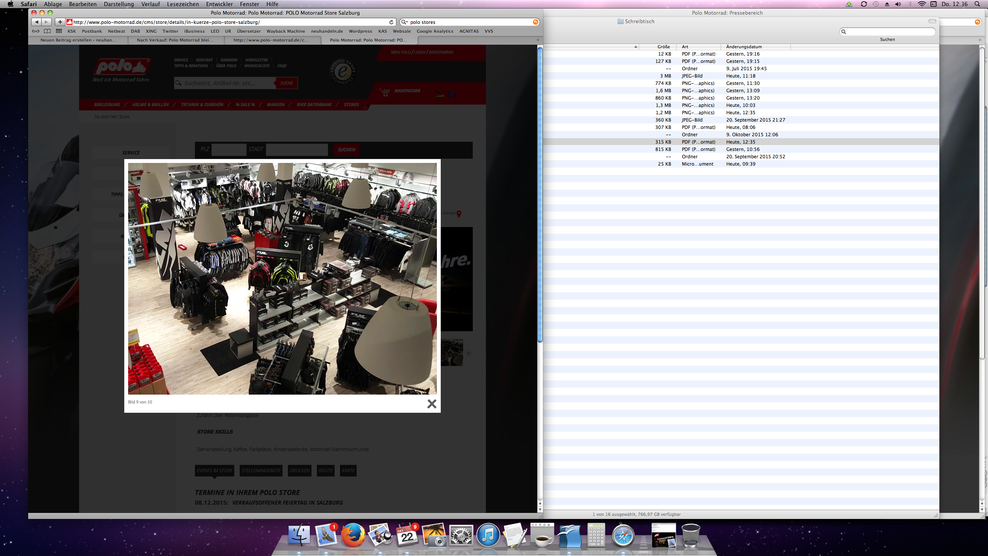Toggle sort direction arrow in Finder name column

635,47
